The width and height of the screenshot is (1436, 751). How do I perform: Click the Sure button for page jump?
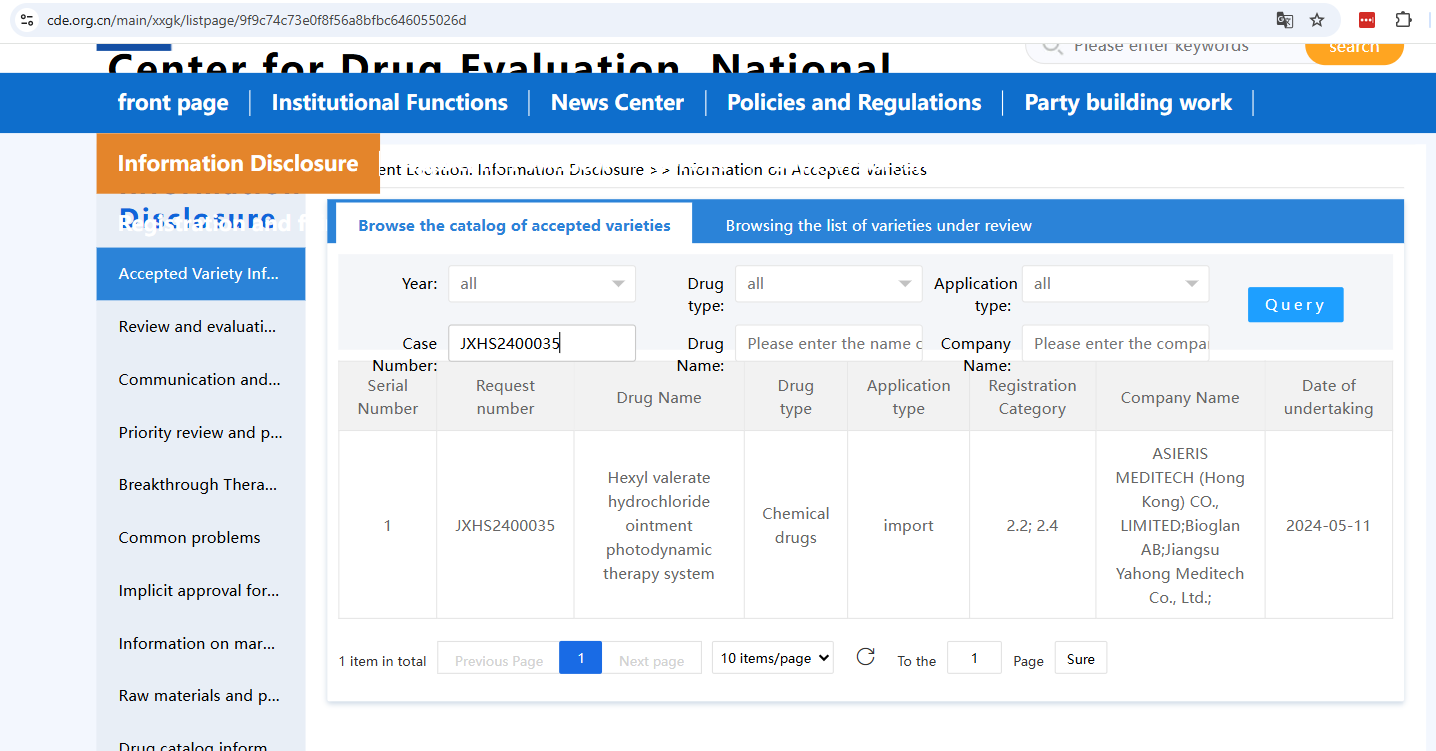pyautogui.click(x=1080, y=659)
